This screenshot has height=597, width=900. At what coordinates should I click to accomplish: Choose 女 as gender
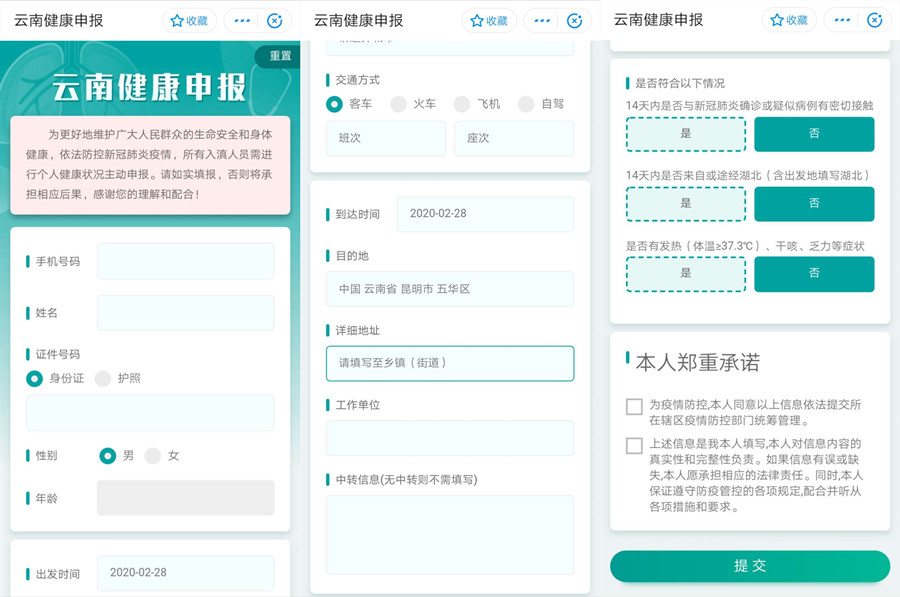pos(153,455)
